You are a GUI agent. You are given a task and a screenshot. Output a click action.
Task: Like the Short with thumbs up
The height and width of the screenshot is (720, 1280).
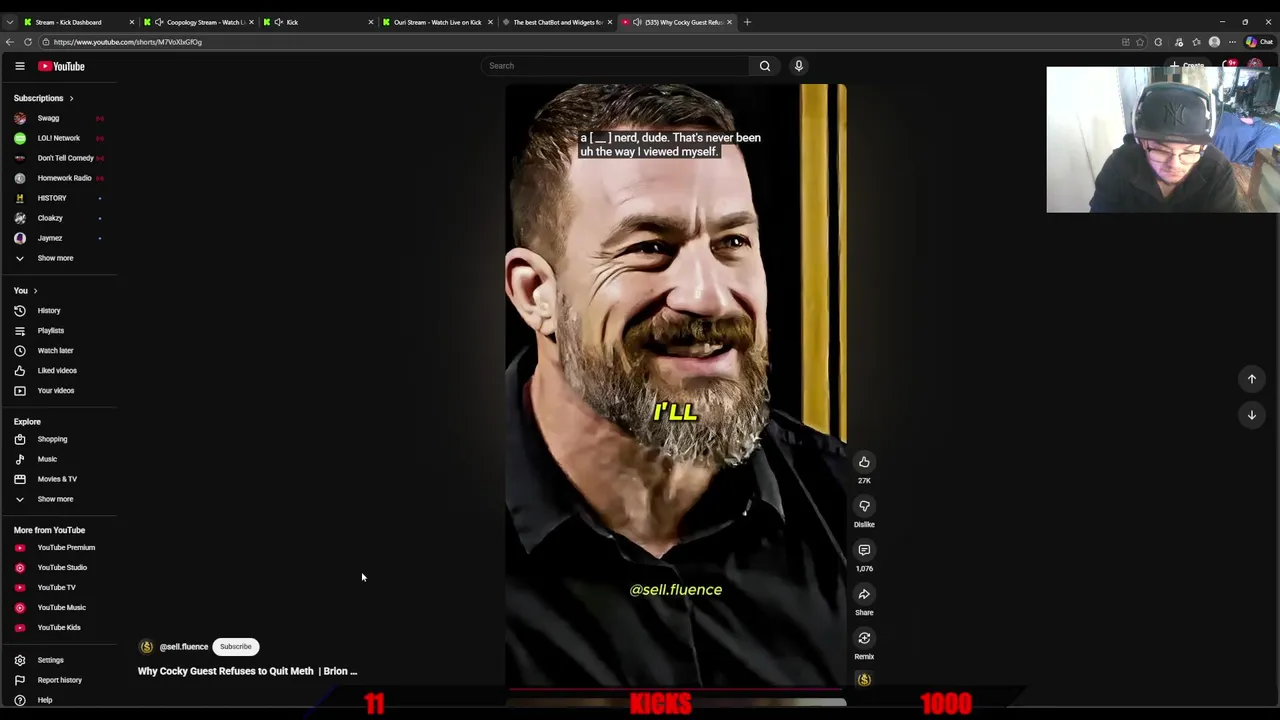point(864,462)
